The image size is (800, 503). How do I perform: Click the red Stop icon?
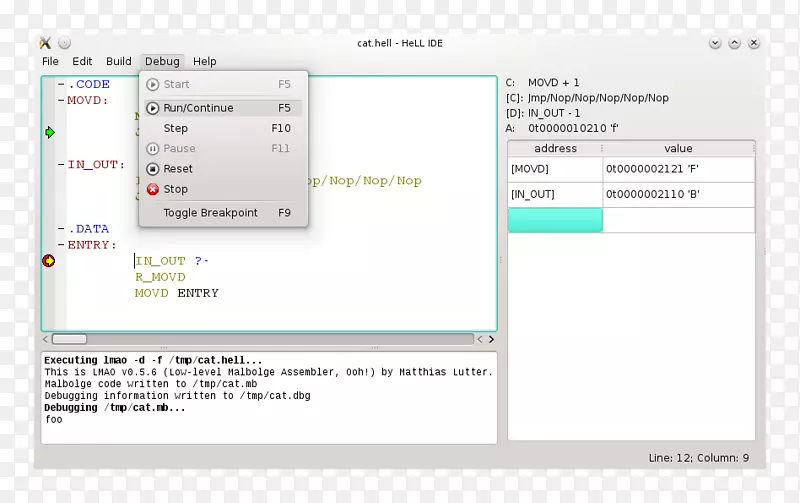[153, 189]
